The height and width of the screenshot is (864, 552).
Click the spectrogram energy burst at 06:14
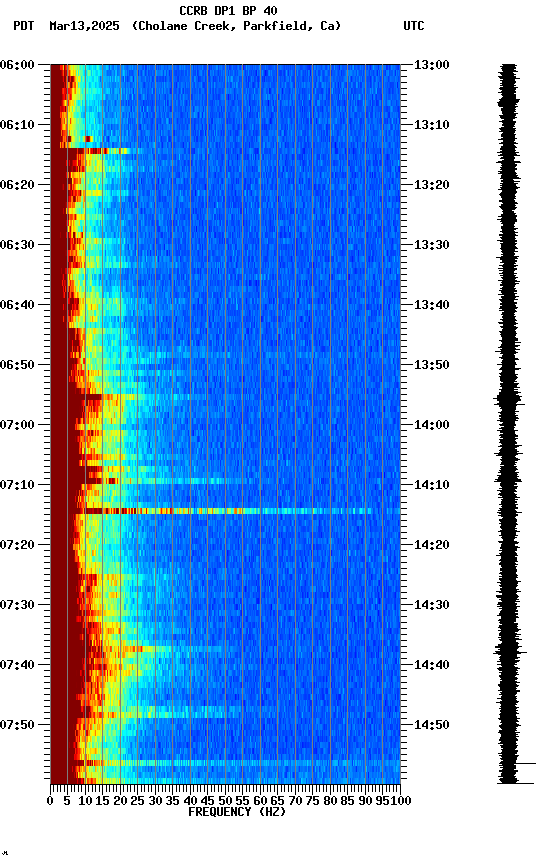pos(96,150)
